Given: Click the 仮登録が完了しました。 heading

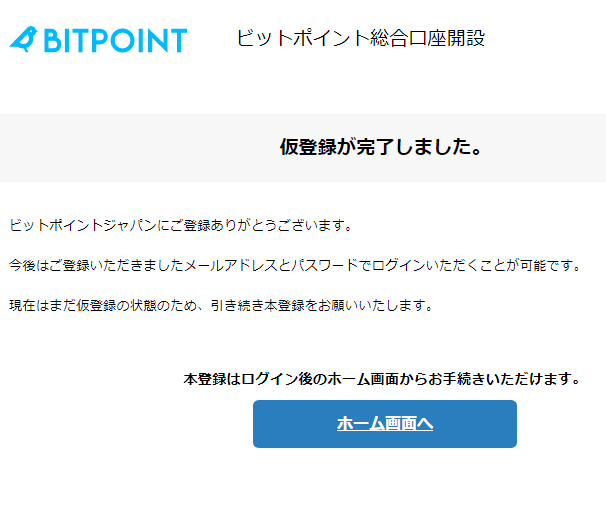Looking at the screenshot, I should 382,148.
